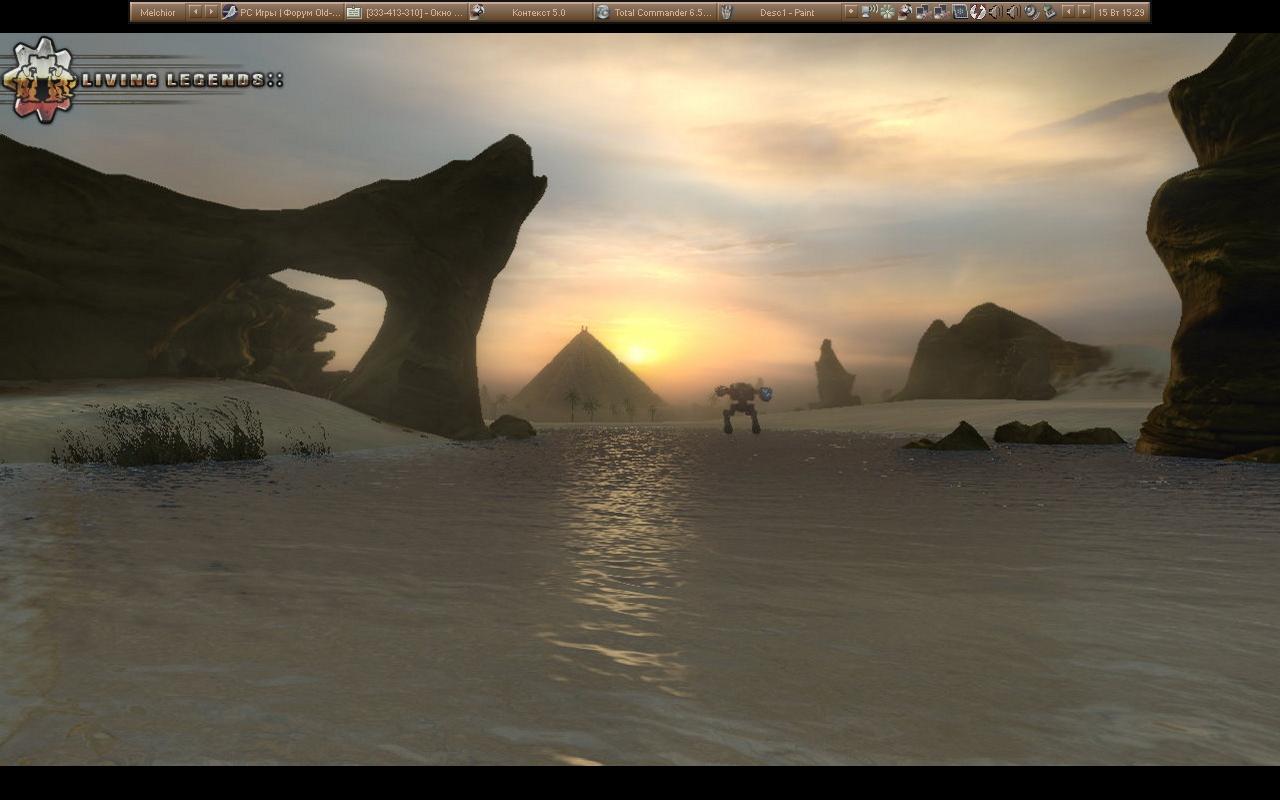Open the [333-413-310] chat window task
Screen dimensions: 1280x800
coord(405,12)
